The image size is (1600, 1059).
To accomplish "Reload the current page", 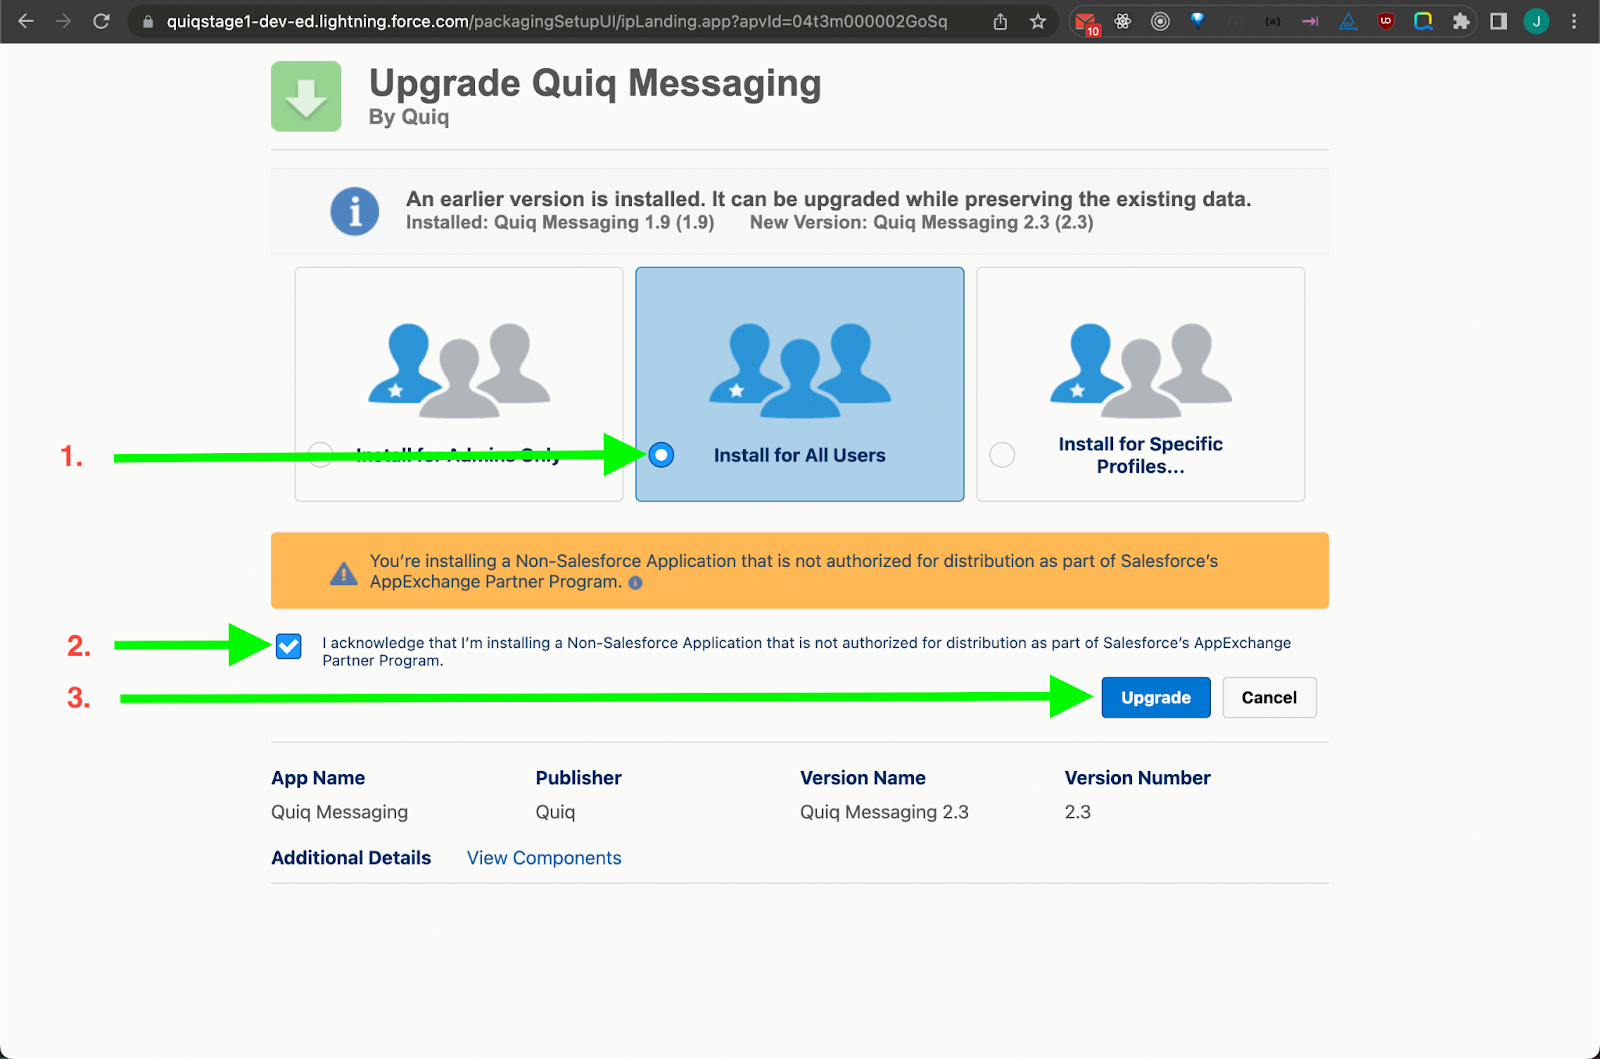I will click(101, 21).
